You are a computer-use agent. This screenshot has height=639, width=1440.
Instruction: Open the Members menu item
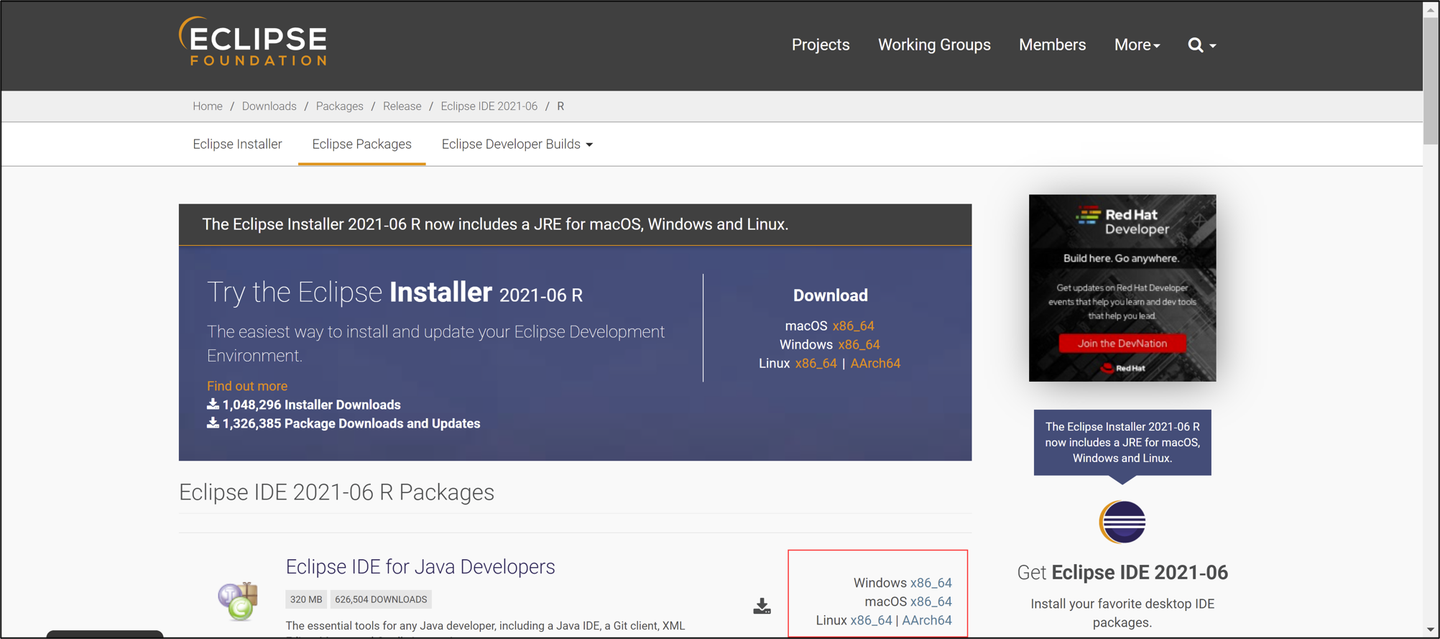tap(1052, 45)
